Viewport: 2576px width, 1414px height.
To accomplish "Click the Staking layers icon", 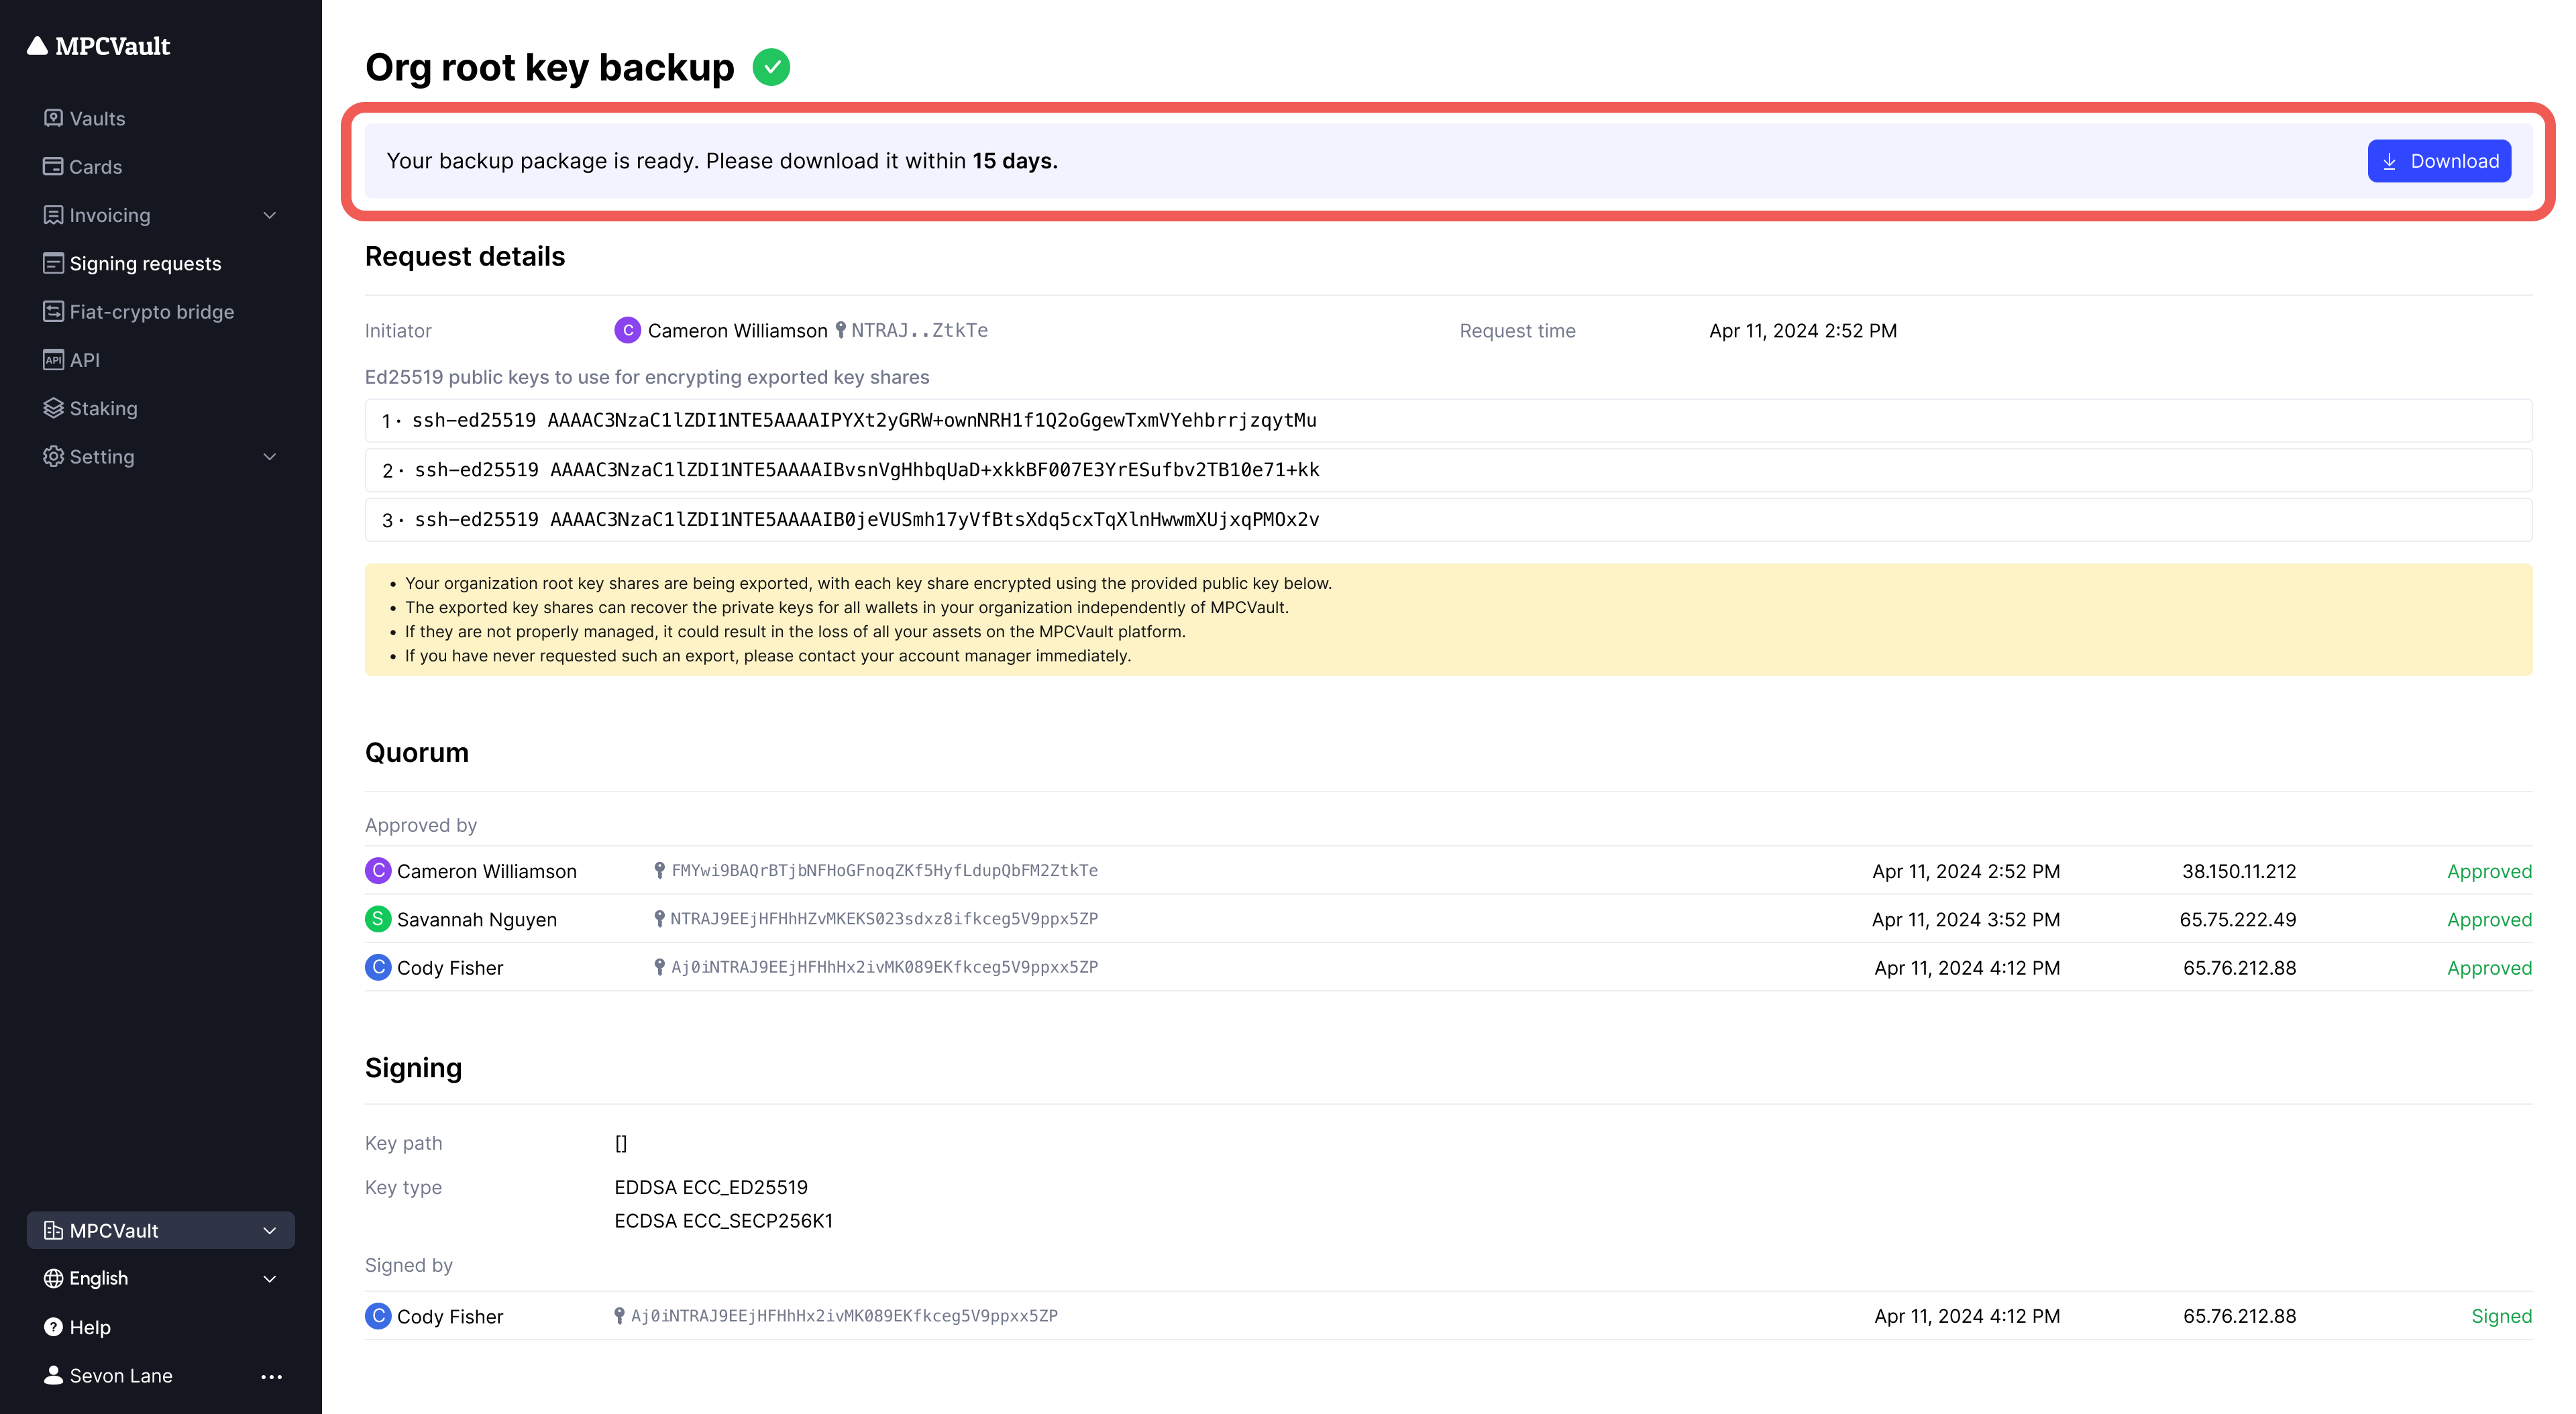I will 53,408.
